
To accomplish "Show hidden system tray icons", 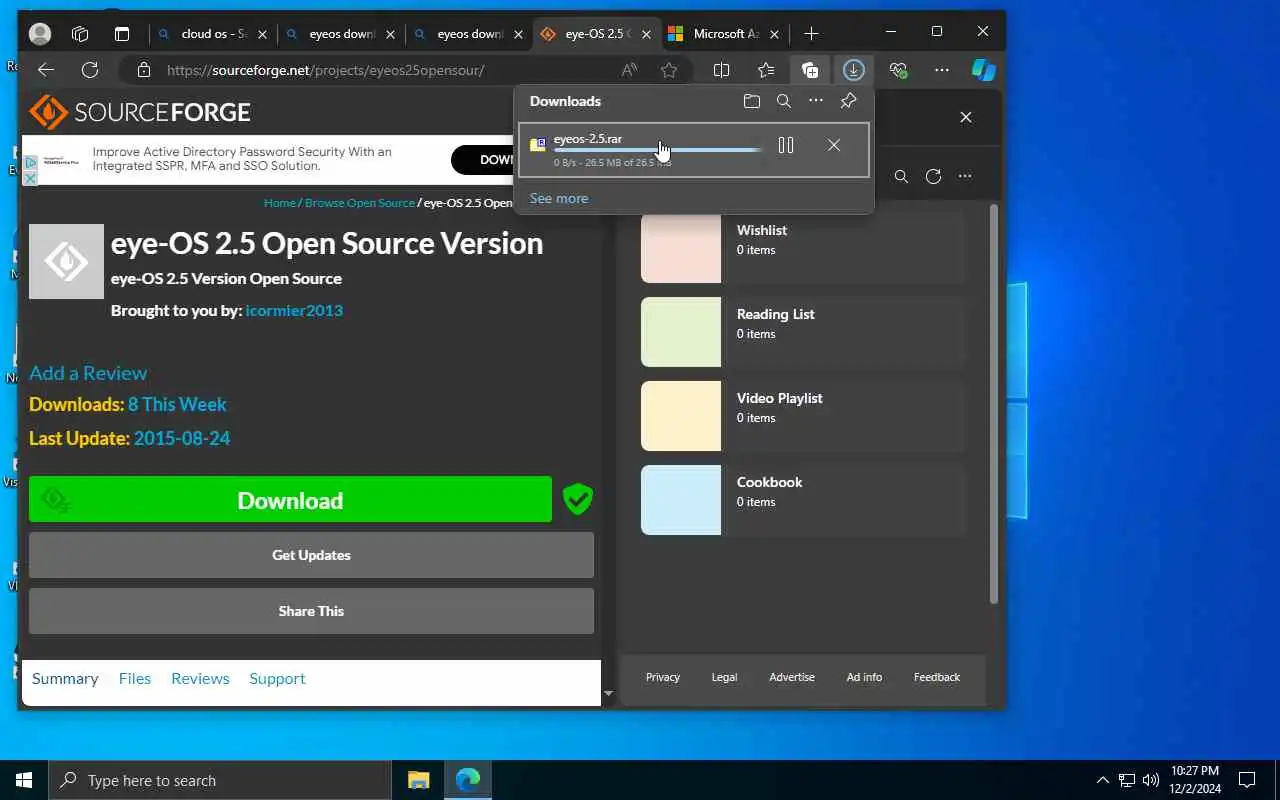I will pyautogui.click(x=1103, y=780).
